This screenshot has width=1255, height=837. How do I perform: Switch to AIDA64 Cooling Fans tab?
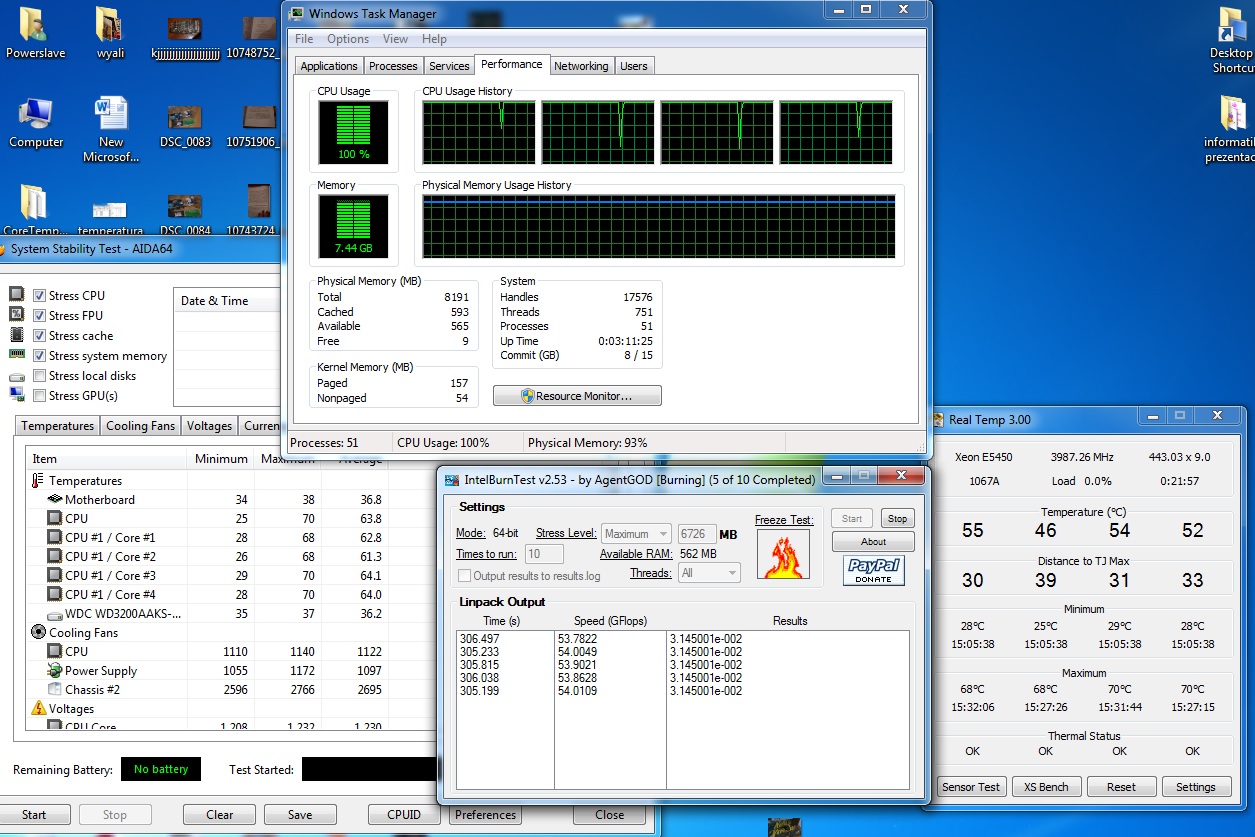point(140,426)
